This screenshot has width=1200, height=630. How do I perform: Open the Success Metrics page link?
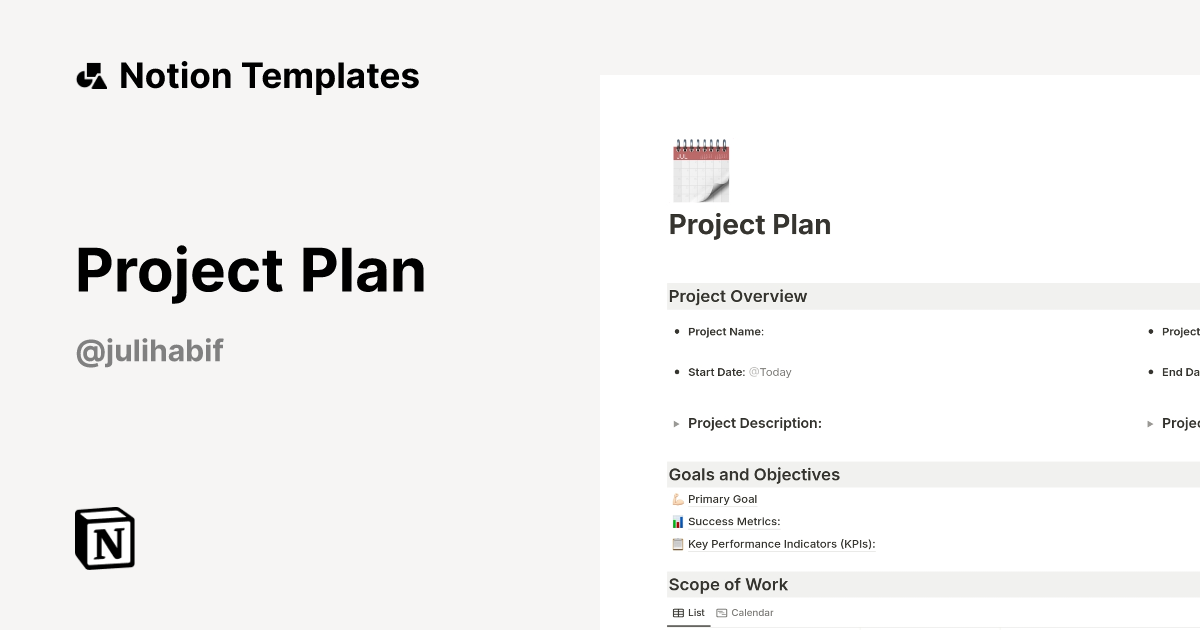(733, 521)
